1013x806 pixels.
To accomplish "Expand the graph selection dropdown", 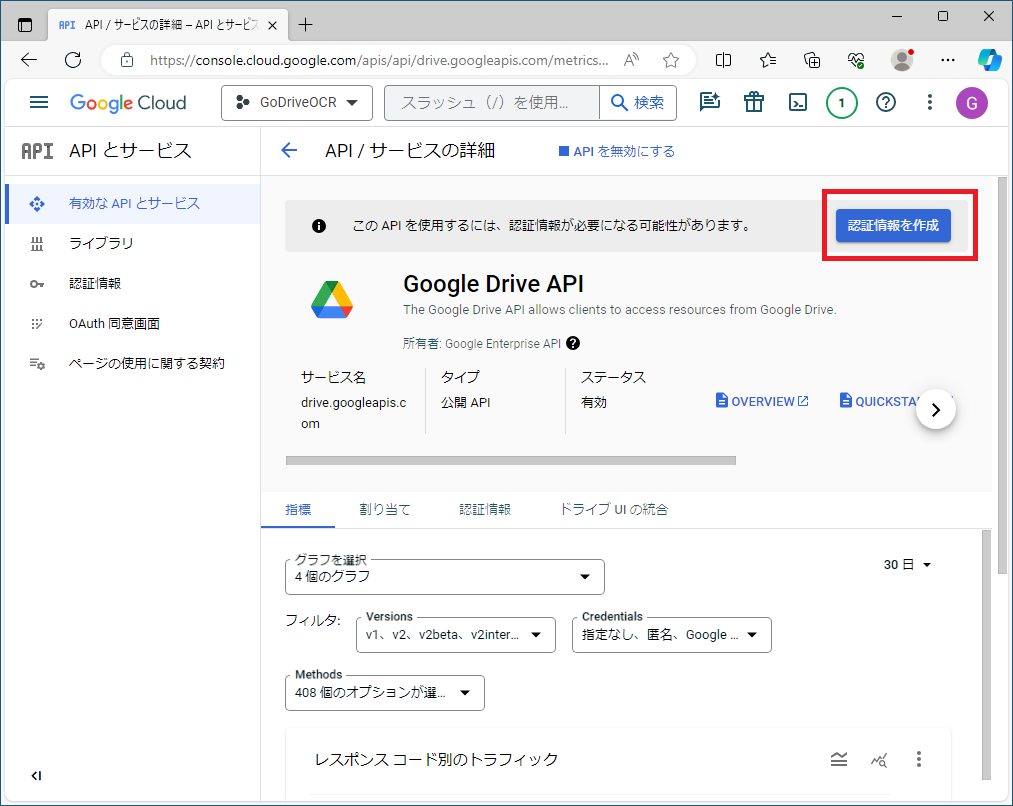I will pos(444,576).
